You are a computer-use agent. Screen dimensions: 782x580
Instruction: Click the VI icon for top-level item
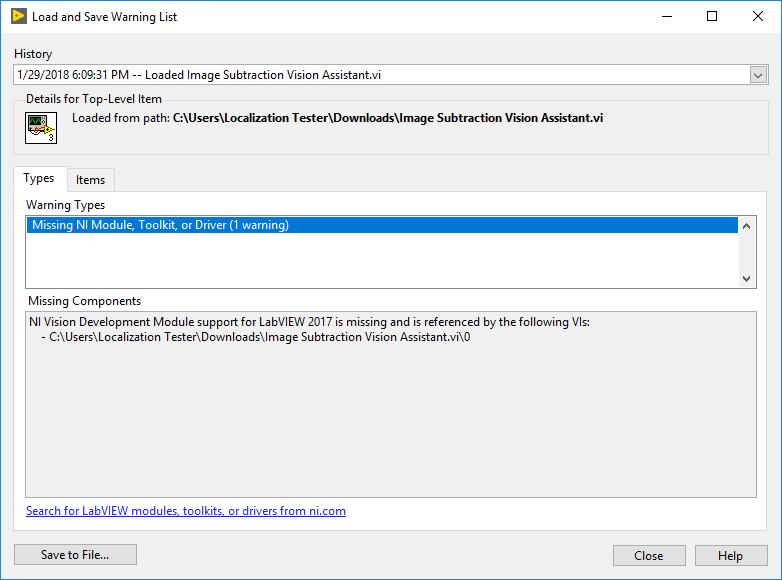point(41,128)
